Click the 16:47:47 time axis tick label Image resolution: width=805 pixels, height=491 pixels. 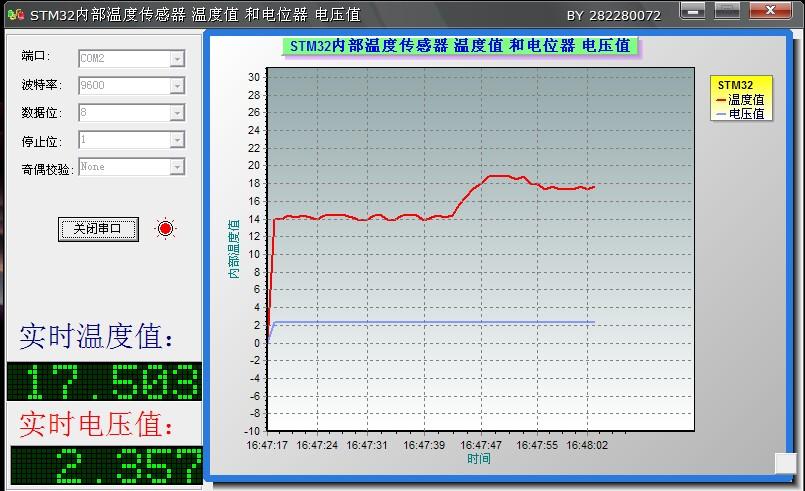481,445
